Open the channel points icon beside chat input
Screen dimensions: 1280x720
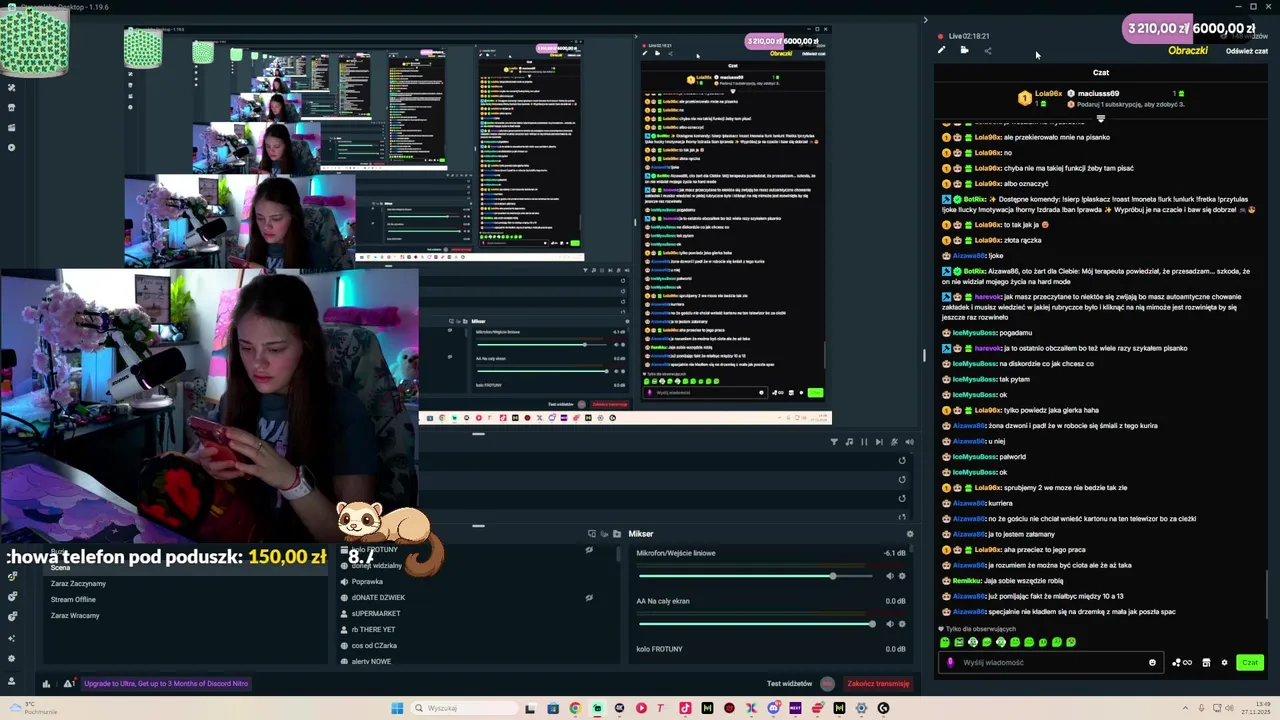coord(1181,662)
